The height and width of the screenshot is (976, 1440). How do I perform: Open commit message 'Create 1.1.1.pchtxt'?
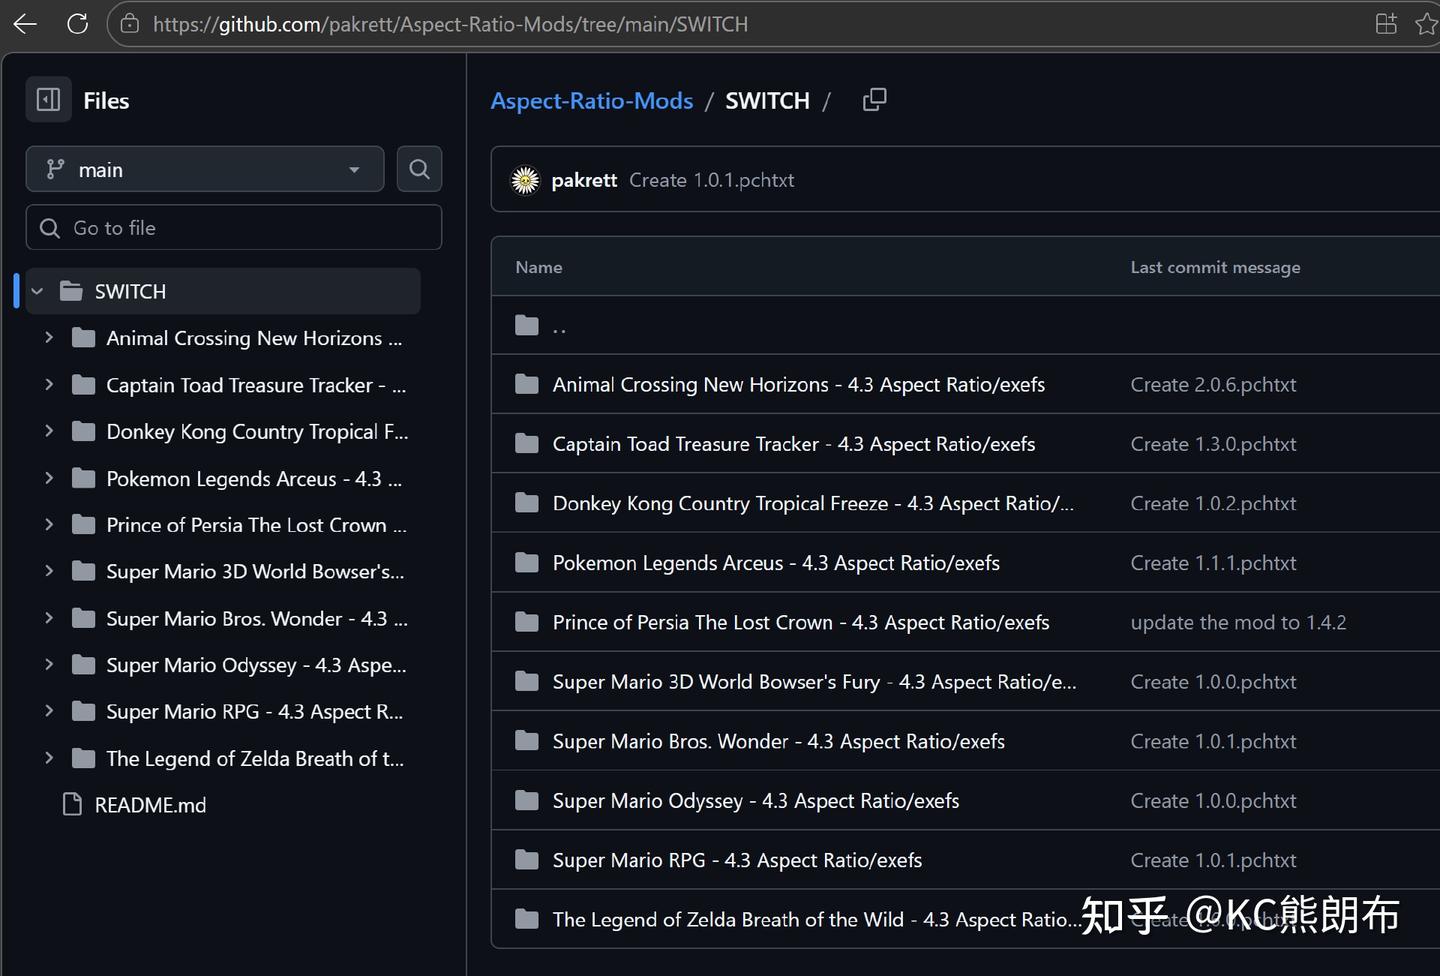[1213, 563]
